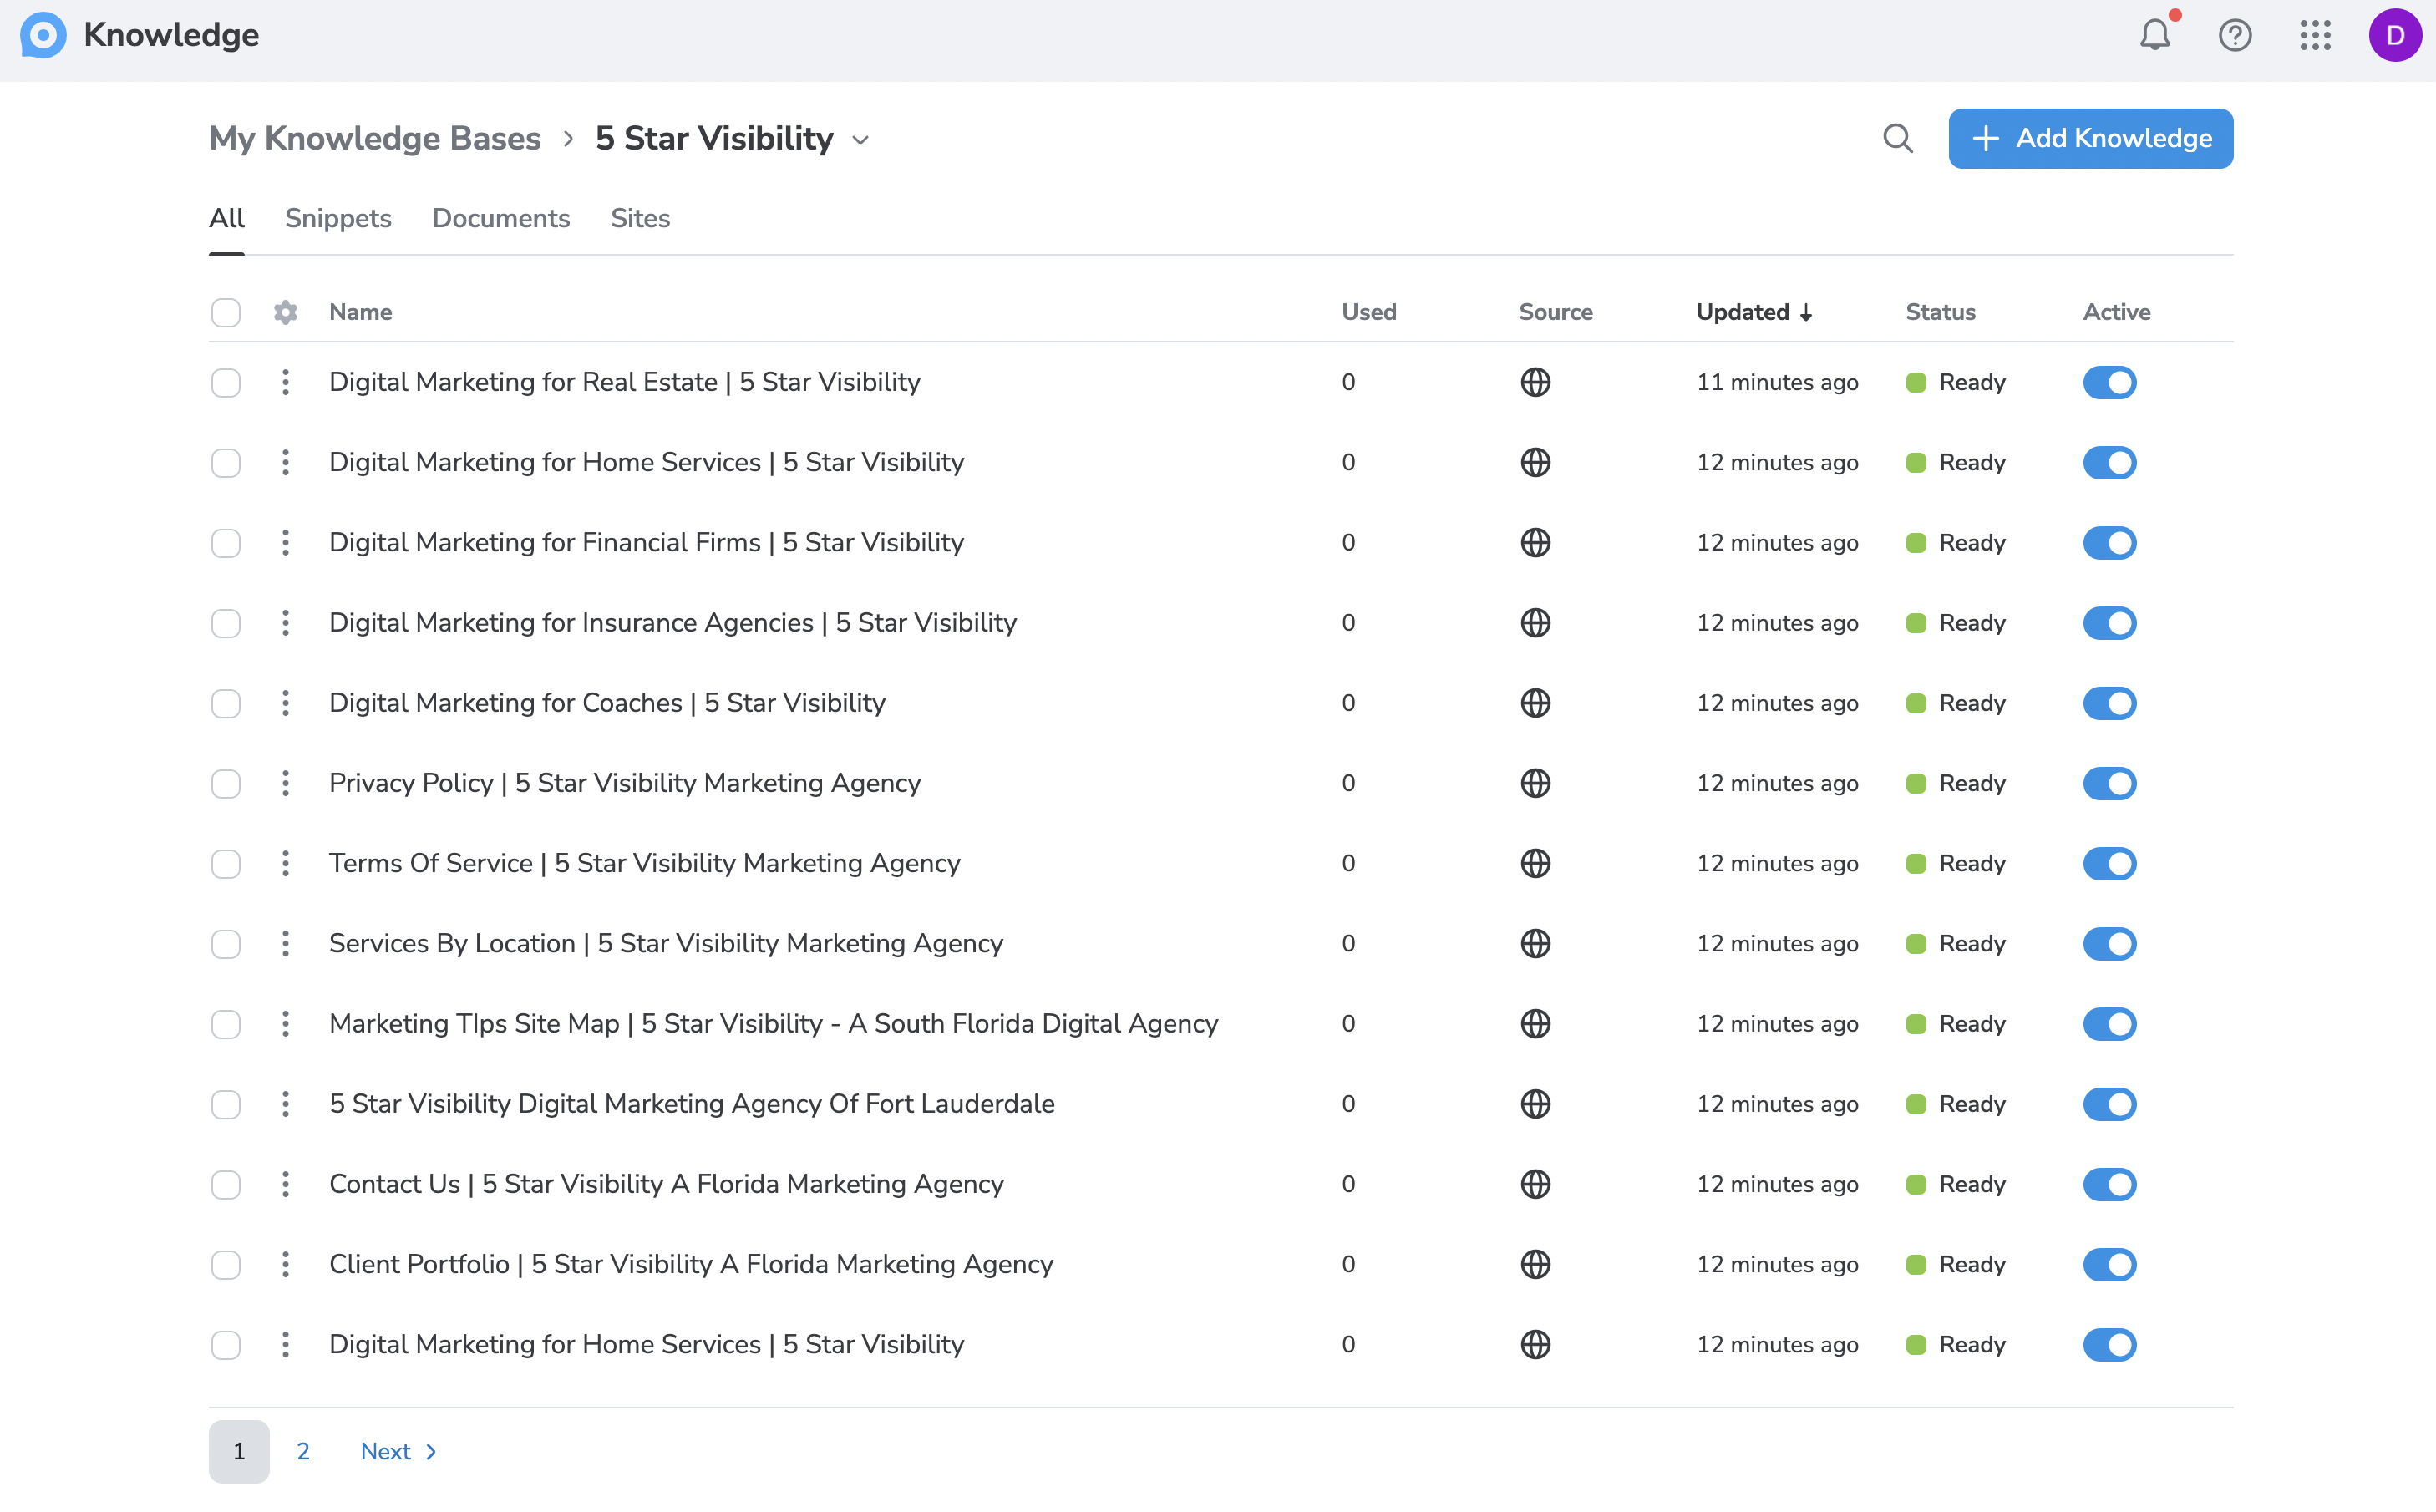Open the notifications bell
Viewport: 2436px width, 1512px height.
click(2154, 36)
